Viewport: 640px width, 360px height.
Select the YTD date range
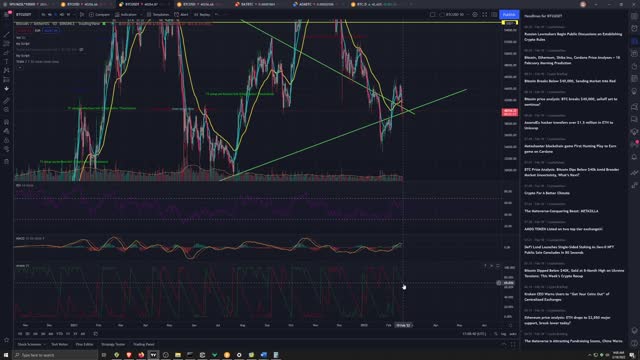click(x=60, y=333)
